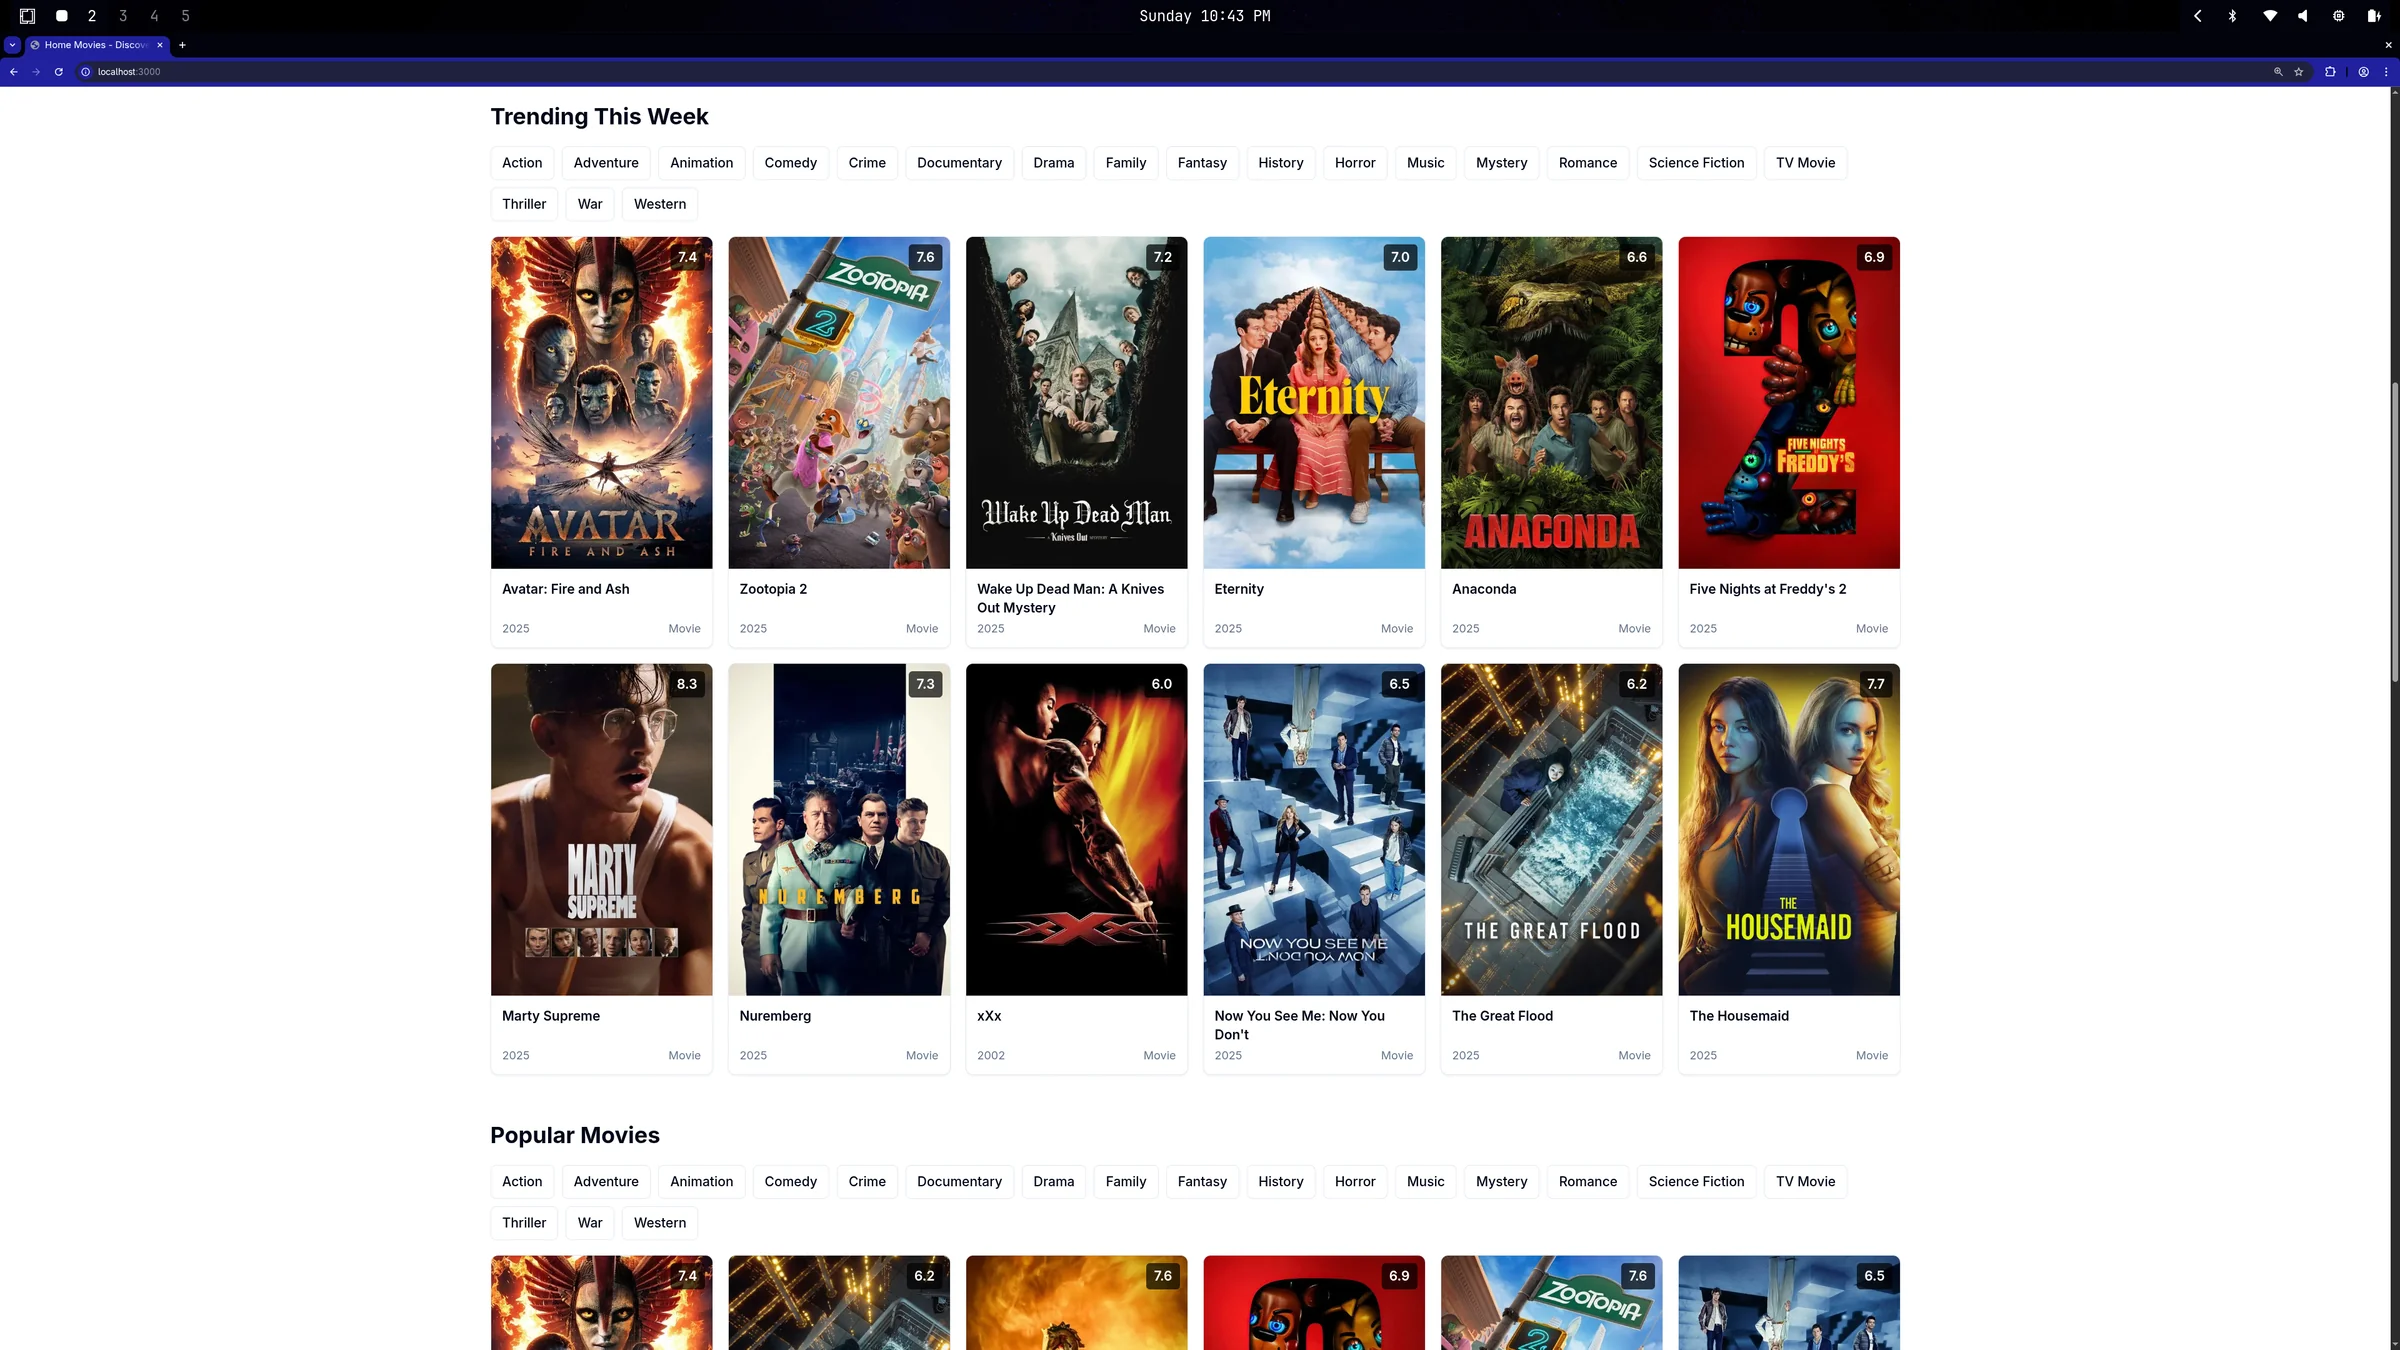Open the Marty Supreme poster

602,830
